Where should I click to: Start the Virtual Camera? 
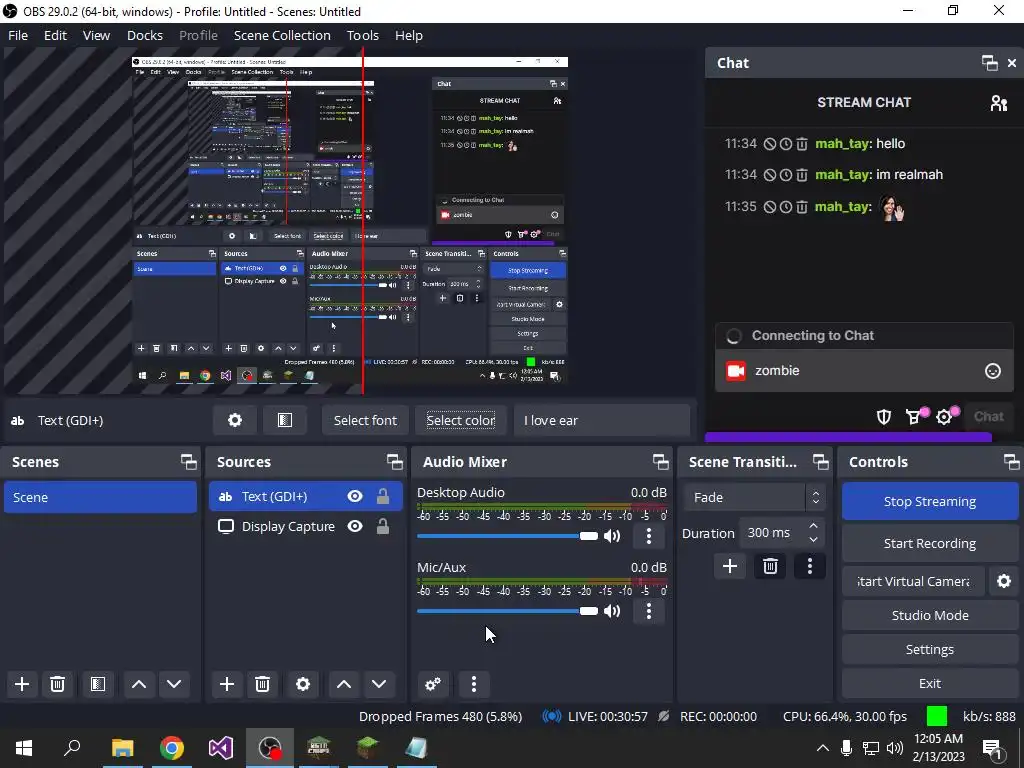click(913, 581)
